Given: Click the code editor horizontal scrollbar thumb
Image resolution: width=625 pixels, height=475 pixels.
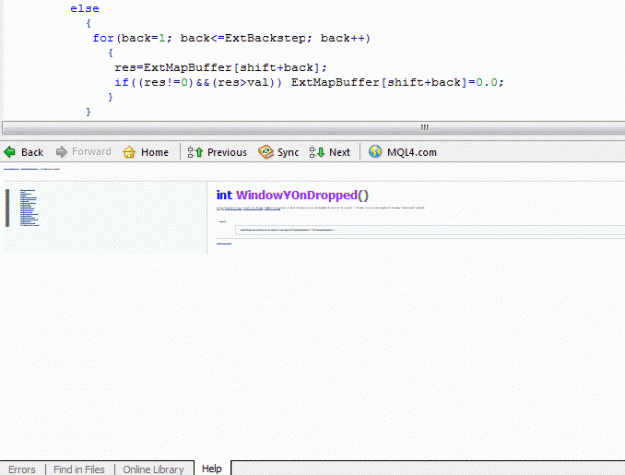Looking at the screenshot, I should [x=313, y=128].
